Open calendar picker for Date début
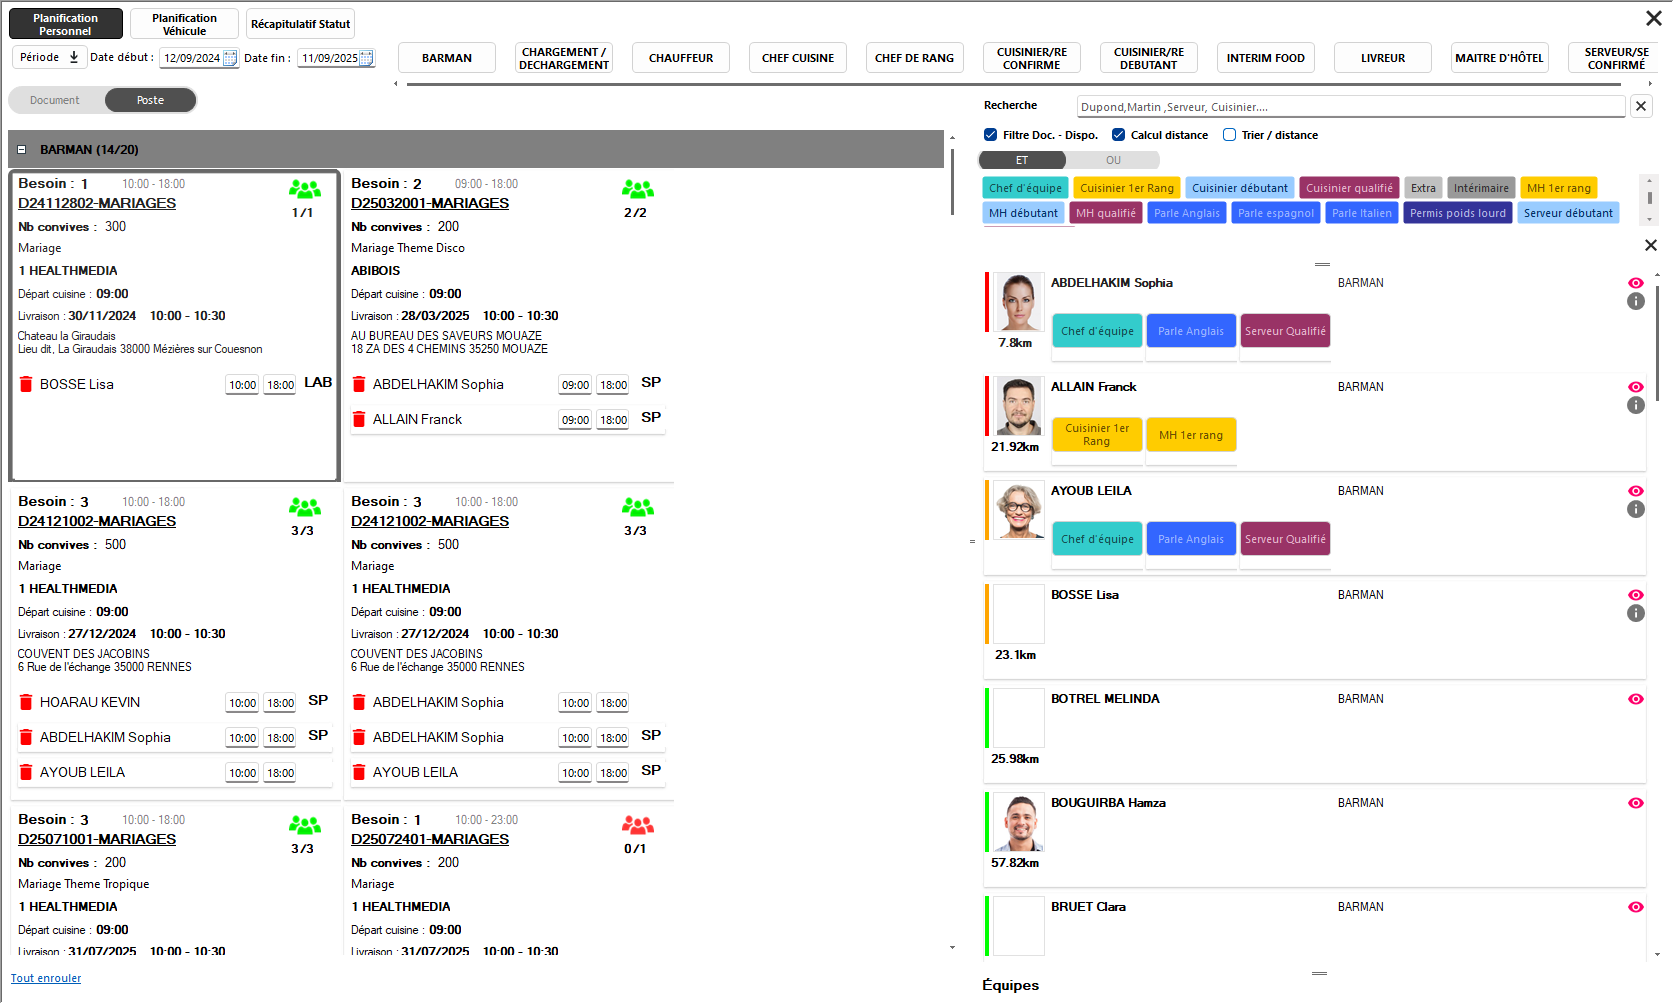 [230, 58]
